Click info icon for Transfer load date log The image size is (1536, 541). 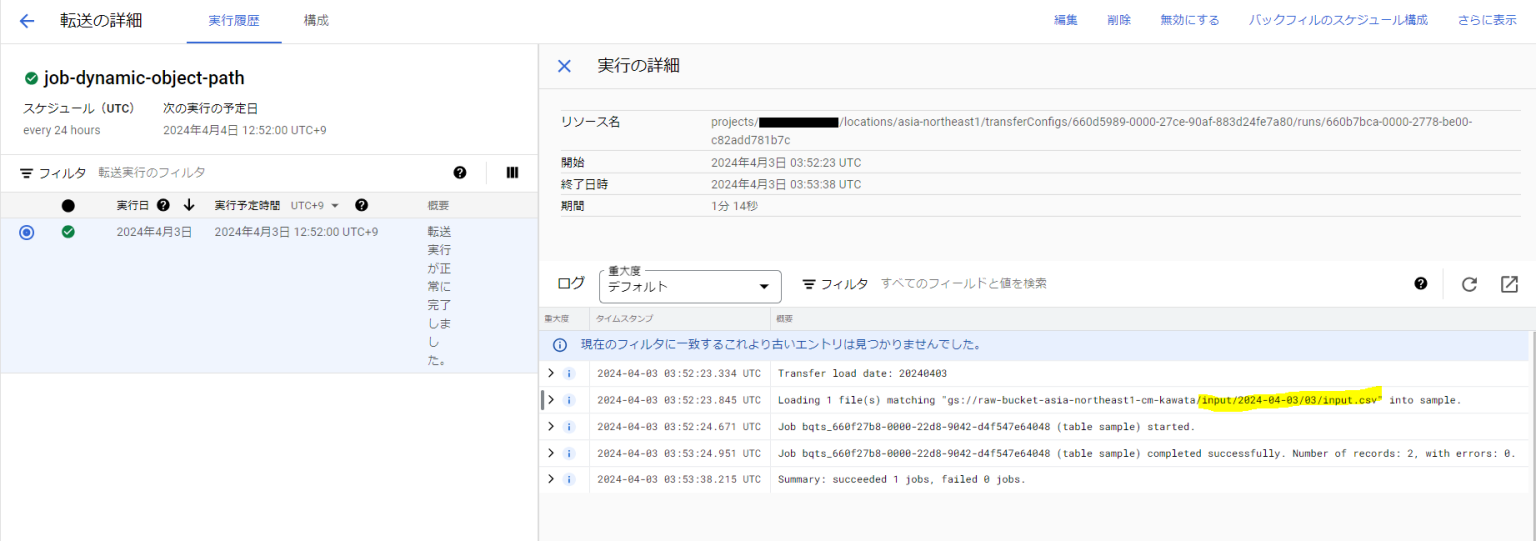click(569, 373)
